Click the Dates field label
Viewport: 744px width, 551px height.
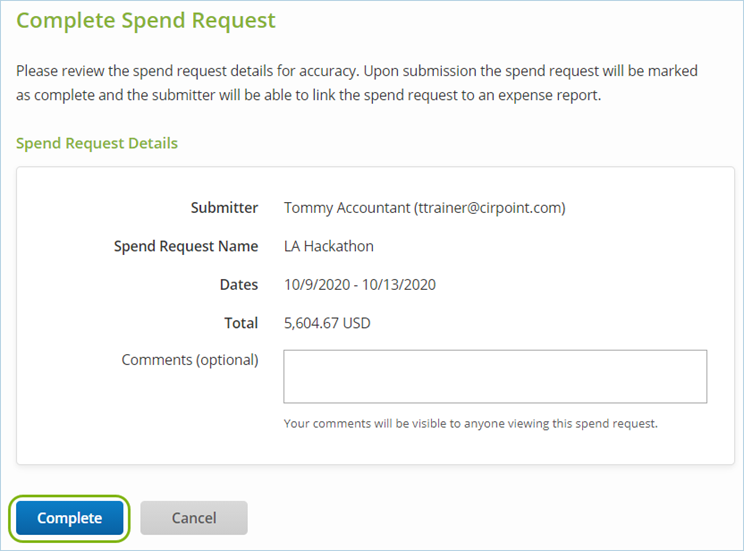click(239, 285)
